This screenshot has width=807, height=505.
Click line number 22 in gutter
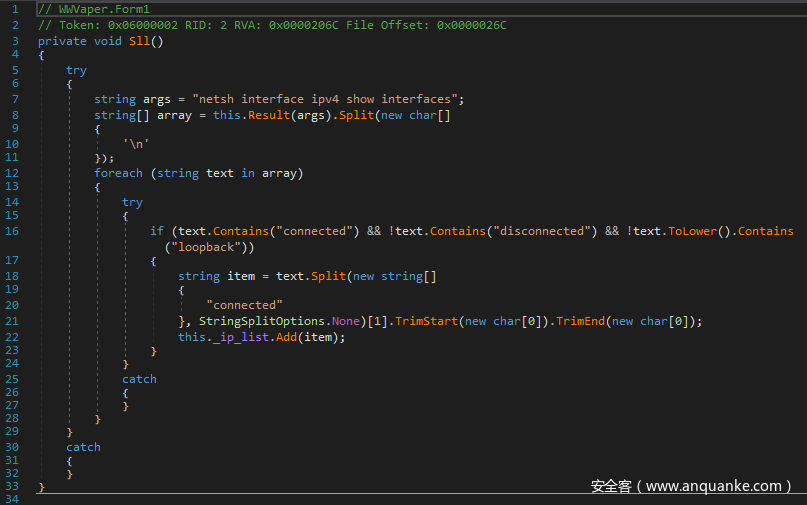click(12, 337)
